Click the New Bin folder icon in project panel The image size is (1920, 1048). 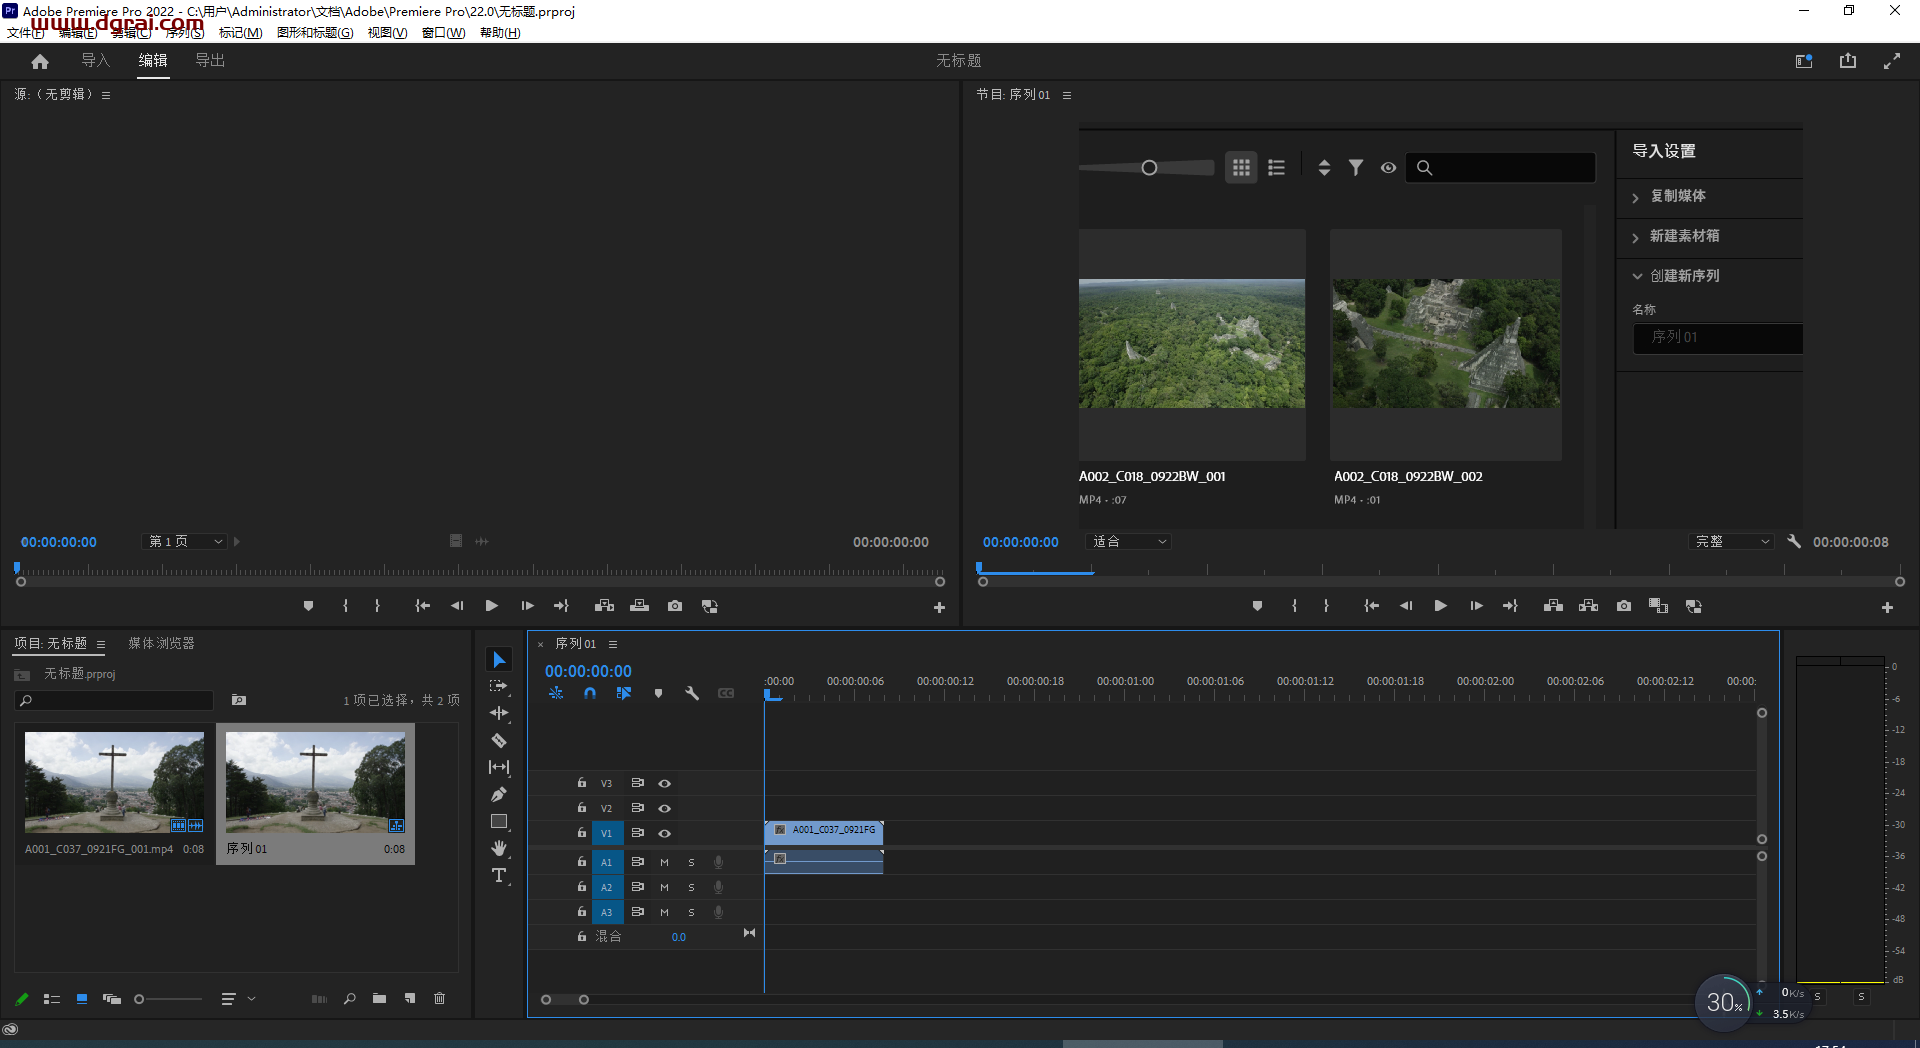coord(379,998)
